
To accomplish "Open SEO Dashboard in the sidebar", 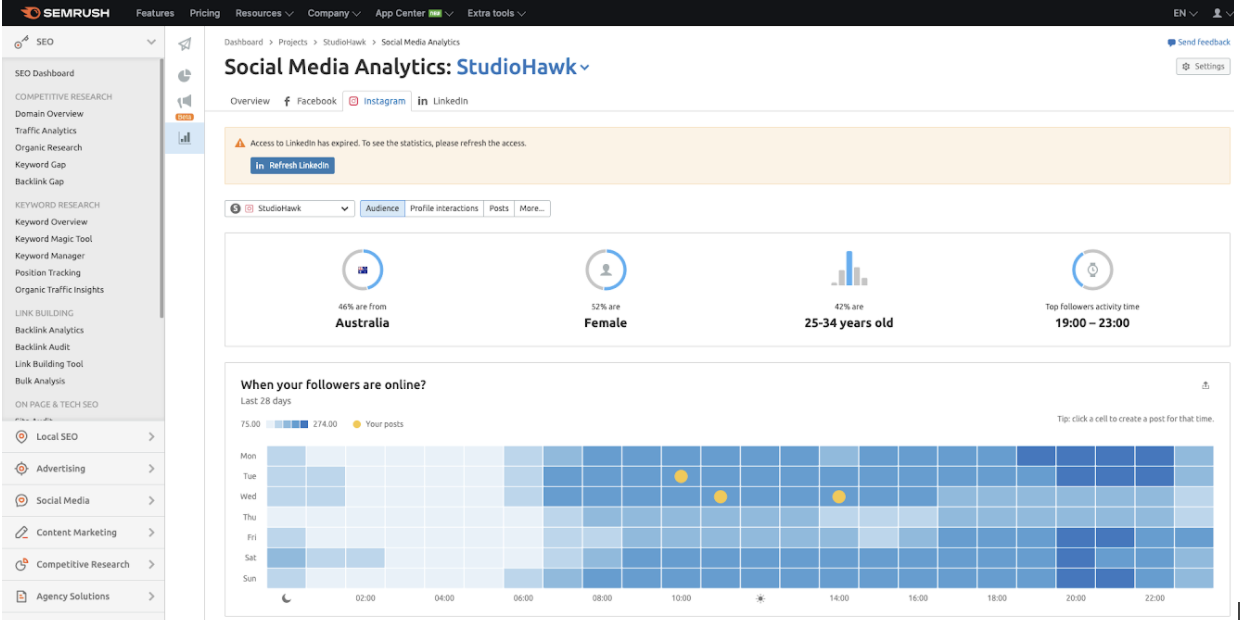I will point(45,74).
